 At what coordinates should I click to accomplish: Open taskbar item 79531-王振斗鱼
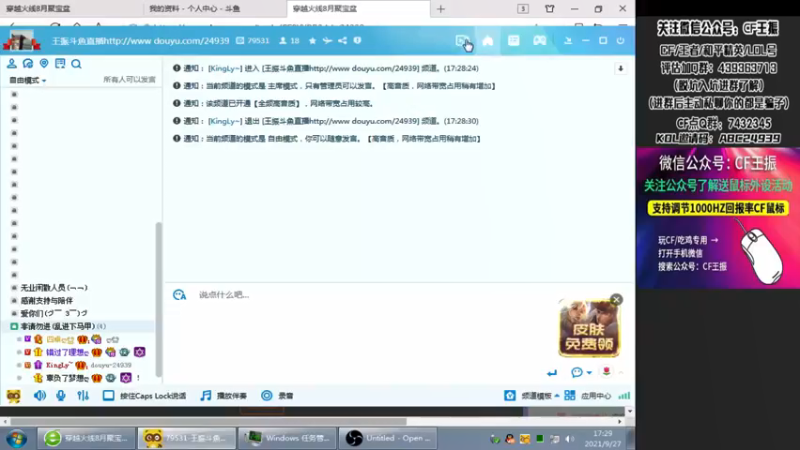(x=187, y=439)
